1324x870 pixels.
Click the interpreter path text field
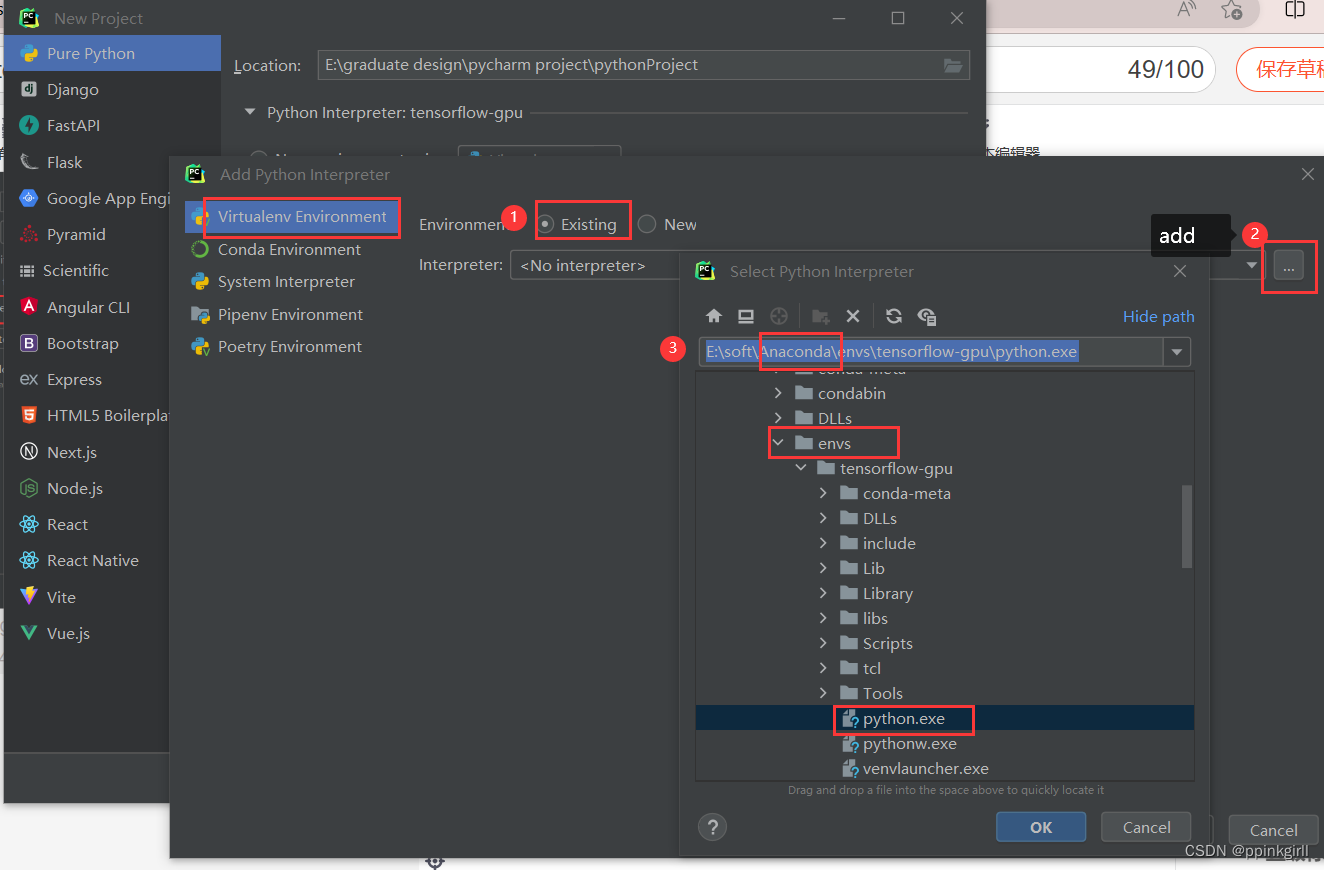(931, 352)
